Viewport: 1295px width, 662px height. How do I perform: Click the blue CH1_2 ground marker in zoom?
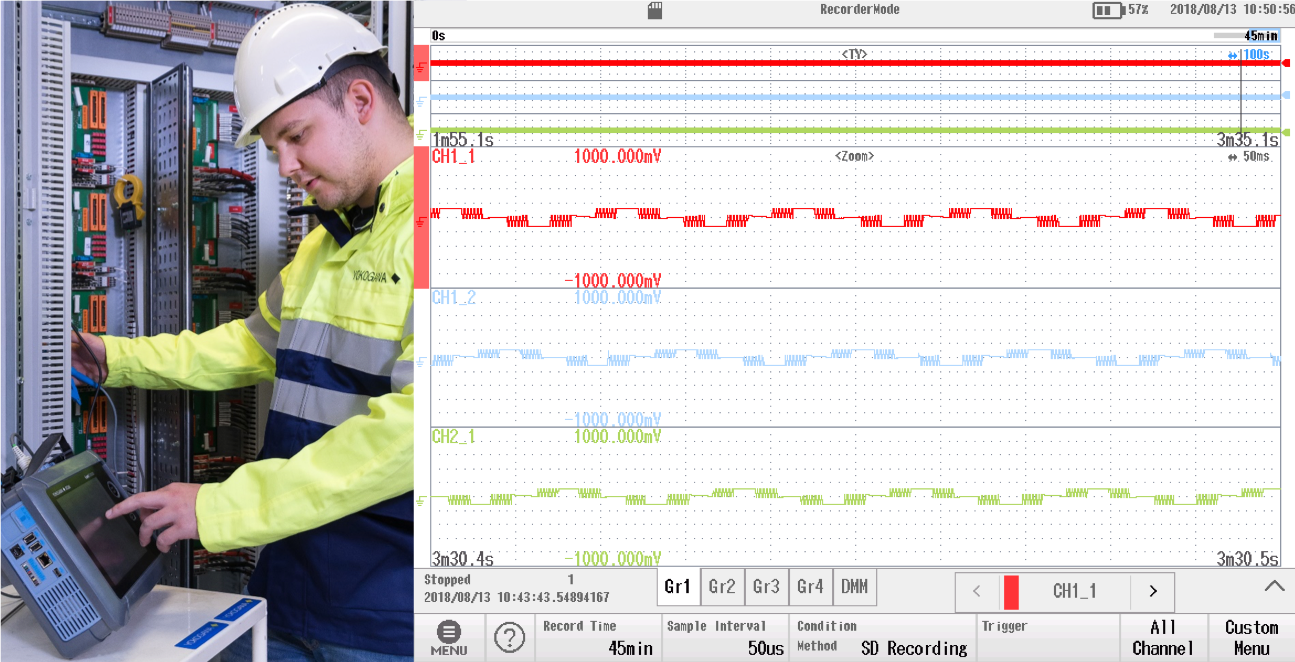coord(421,360)
